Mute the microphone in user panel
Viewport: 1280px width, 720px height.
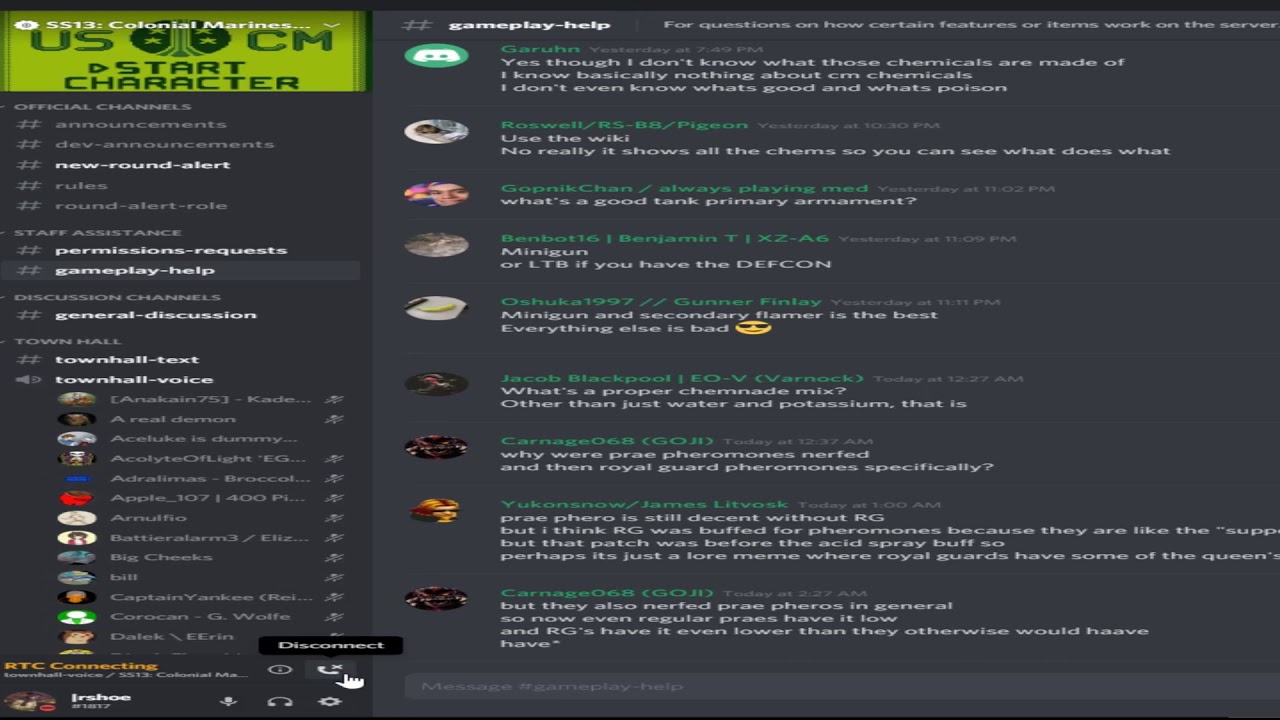[228, 701]
